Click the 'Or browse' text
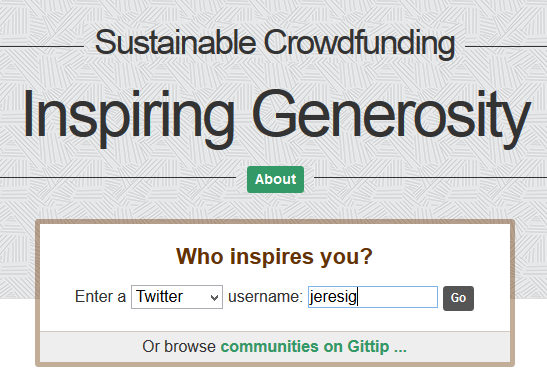Screen dimensions: 547x380 pos(179,347)
